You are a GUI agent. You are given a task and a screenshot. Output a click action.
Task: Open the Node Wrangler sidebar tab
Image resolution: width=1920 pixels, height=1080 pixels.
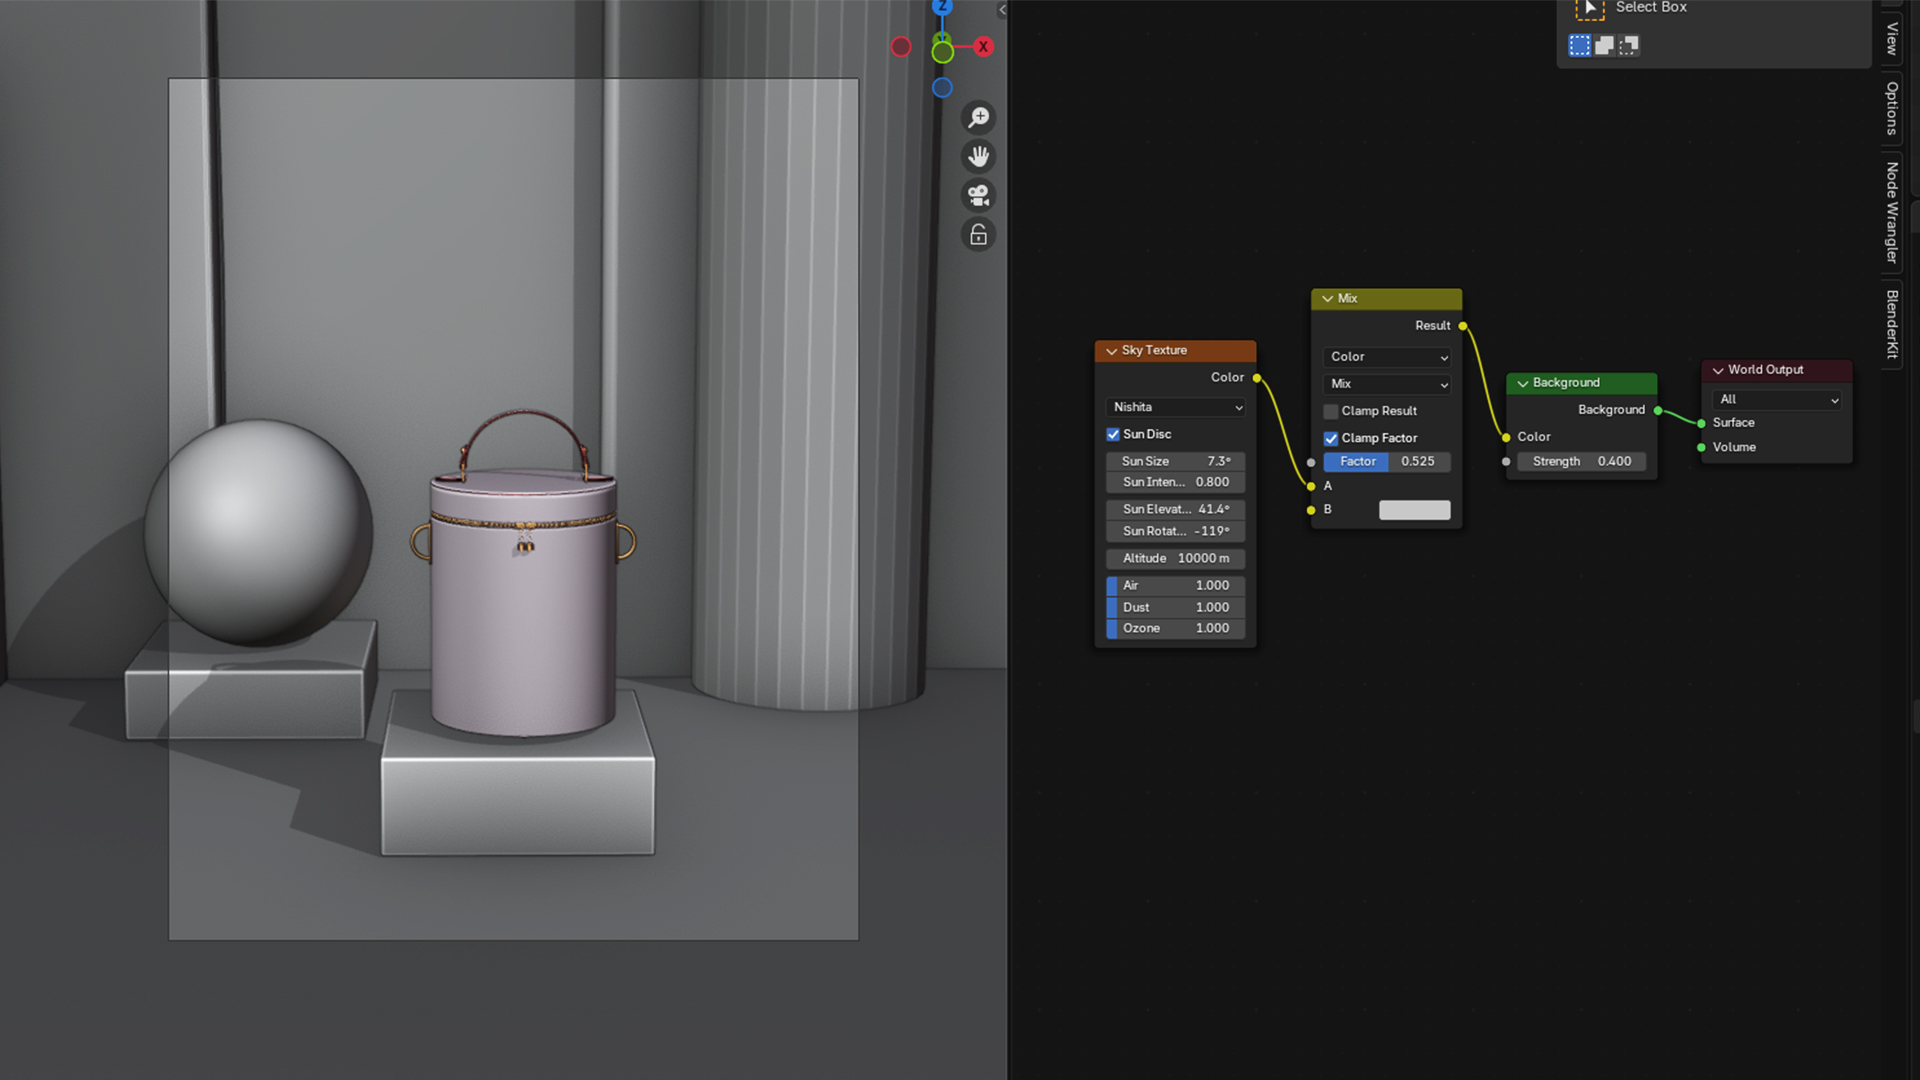tap(1892, 212)
